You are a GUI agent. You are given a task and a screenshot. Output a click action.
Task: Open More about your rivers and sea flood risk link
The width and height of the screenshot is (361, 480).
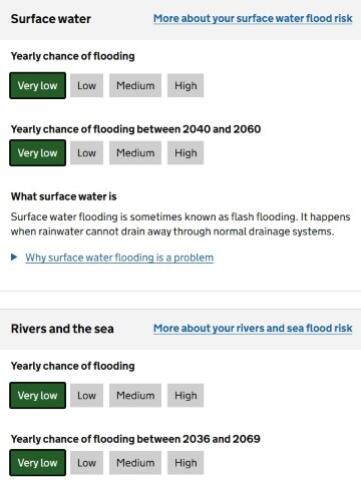(x=253, y=328)
